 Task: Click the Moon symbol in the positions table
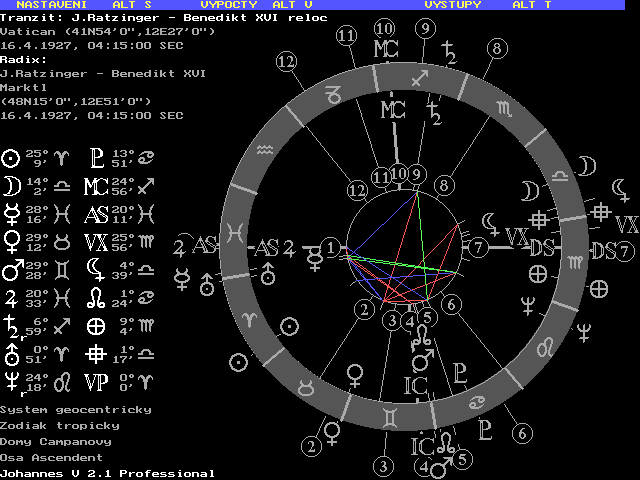point(11,186)
